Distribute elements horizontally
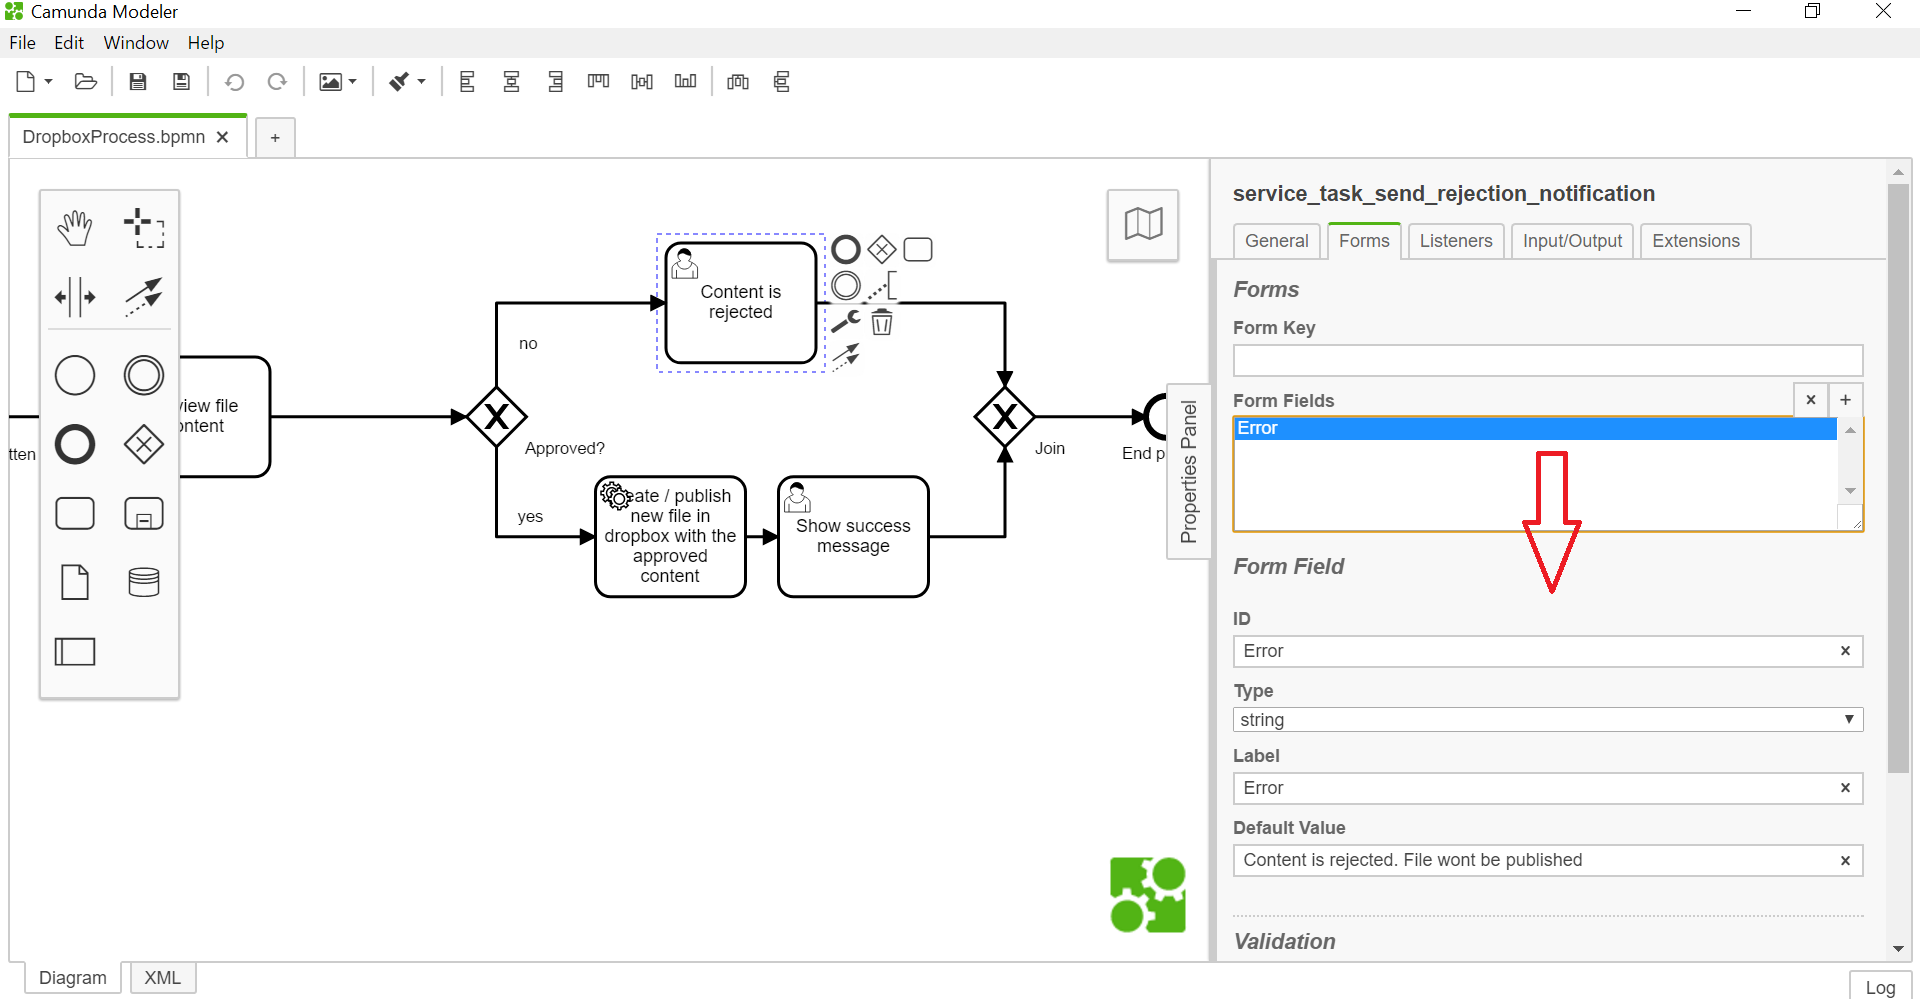 738,82
